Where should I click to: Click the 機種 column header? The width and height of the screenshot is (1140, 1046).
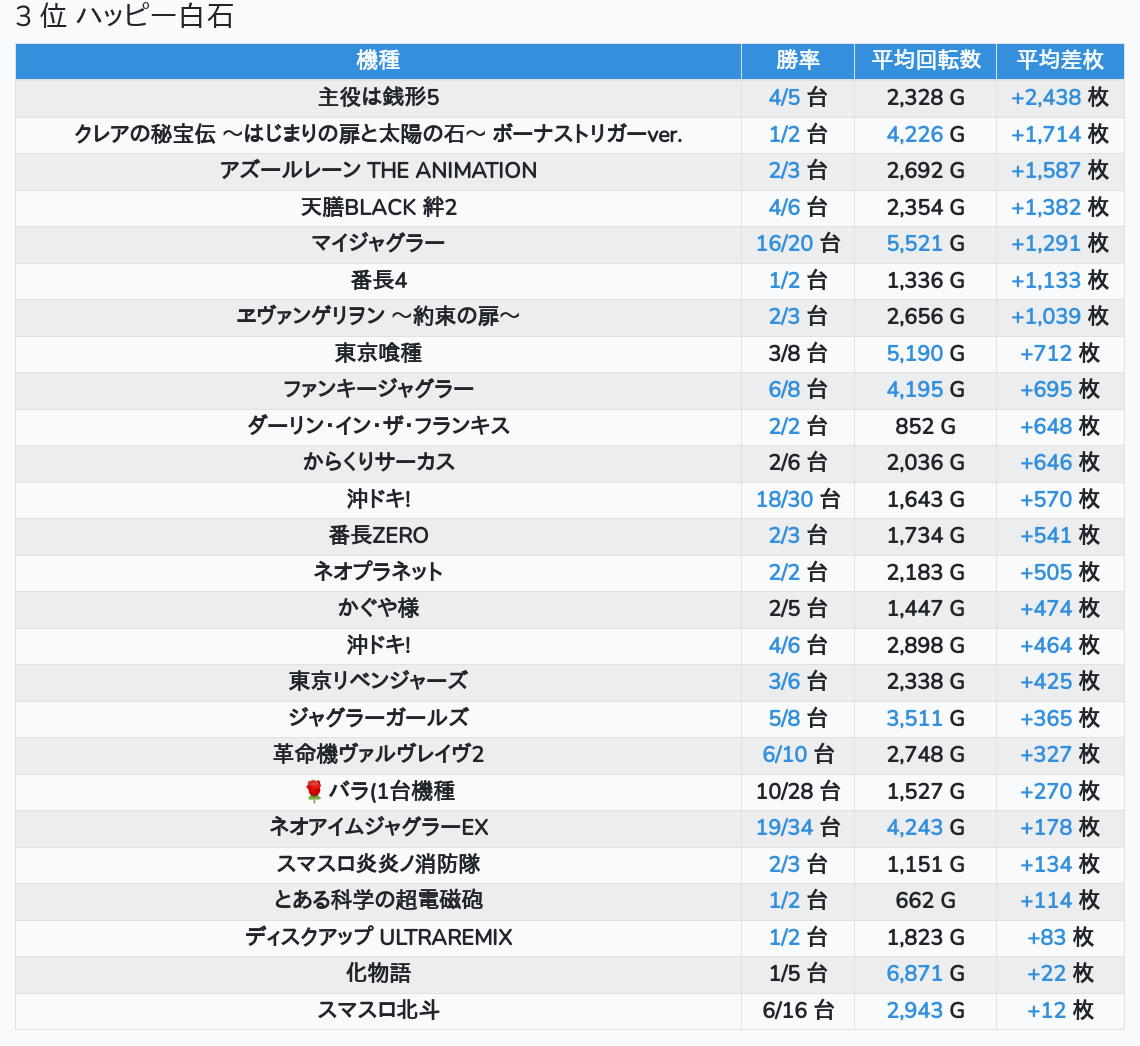coord(378,60)
